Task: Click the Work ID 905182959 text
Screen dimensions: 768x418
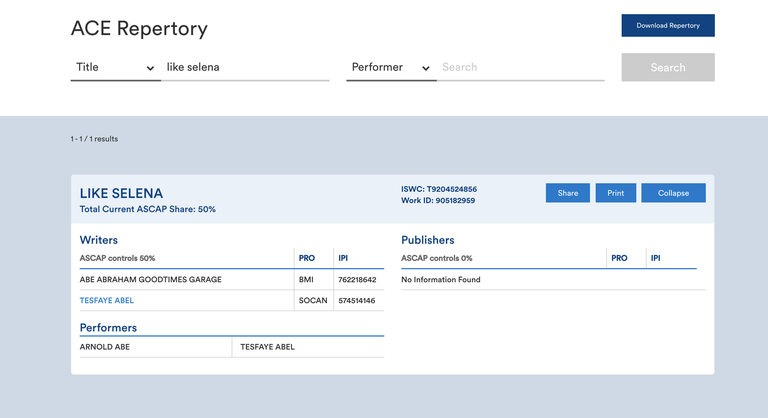Action: (437, 201)
